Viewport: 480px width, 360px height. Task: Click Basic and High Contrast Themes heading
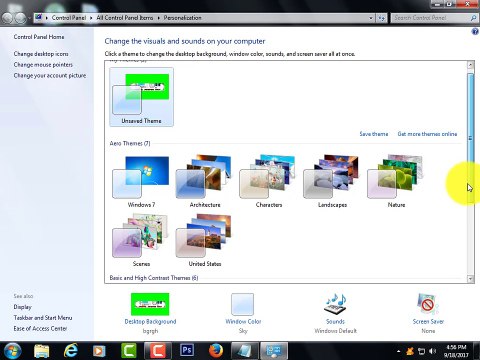point(154,278)
